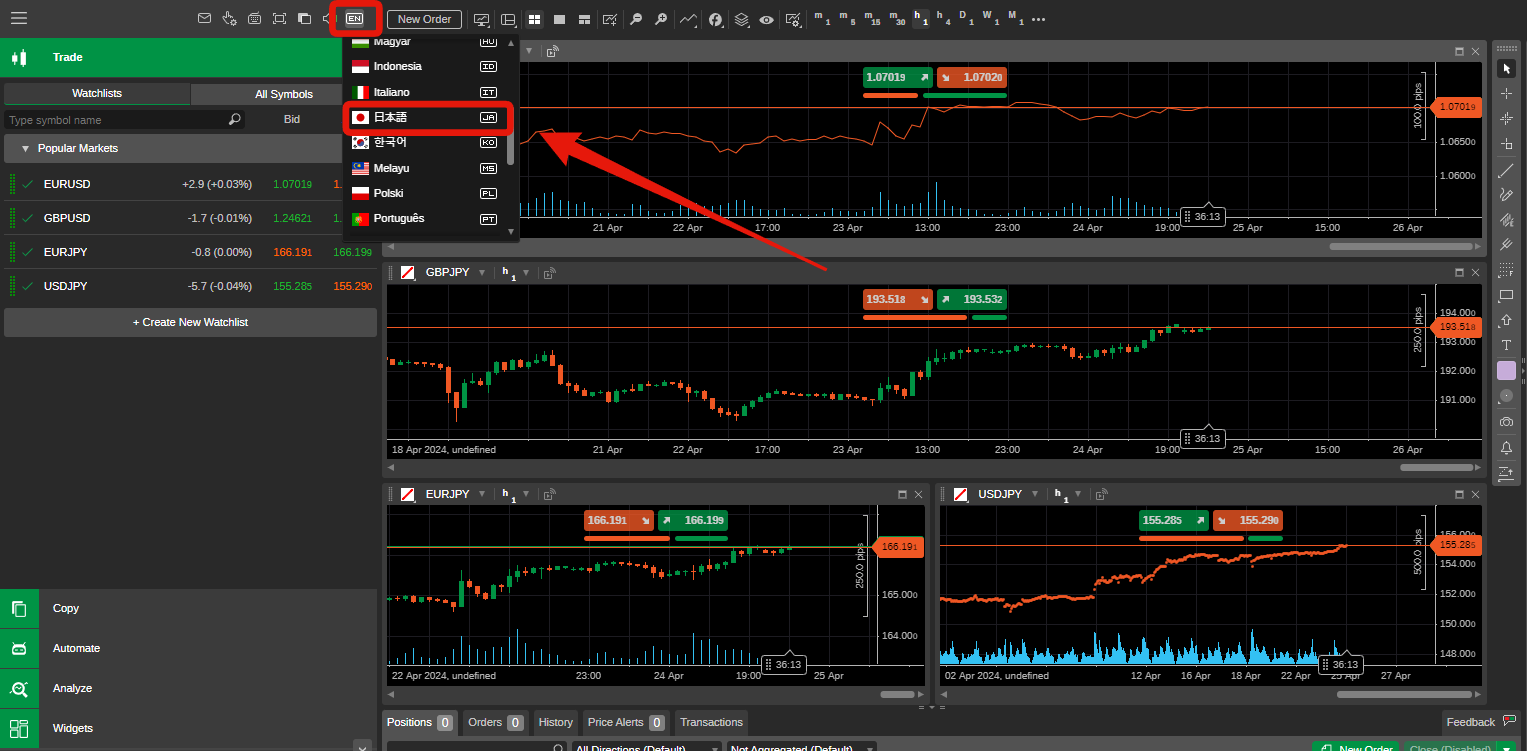Select the h4 timeframe
Image resolution: width=1527 pixels, height=751 pixels.
pos(945,19)
